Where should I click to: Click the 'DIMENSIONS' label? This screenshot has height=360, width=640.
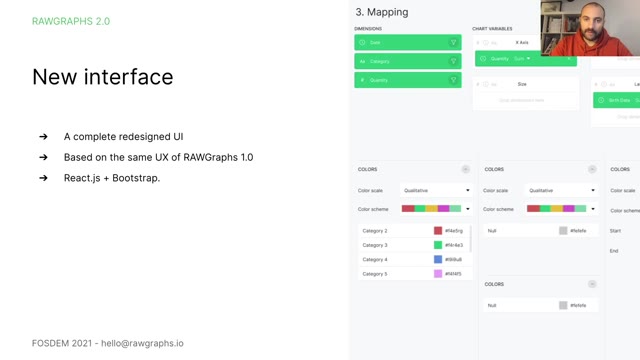pyautogui.click(x=368, y=29)
